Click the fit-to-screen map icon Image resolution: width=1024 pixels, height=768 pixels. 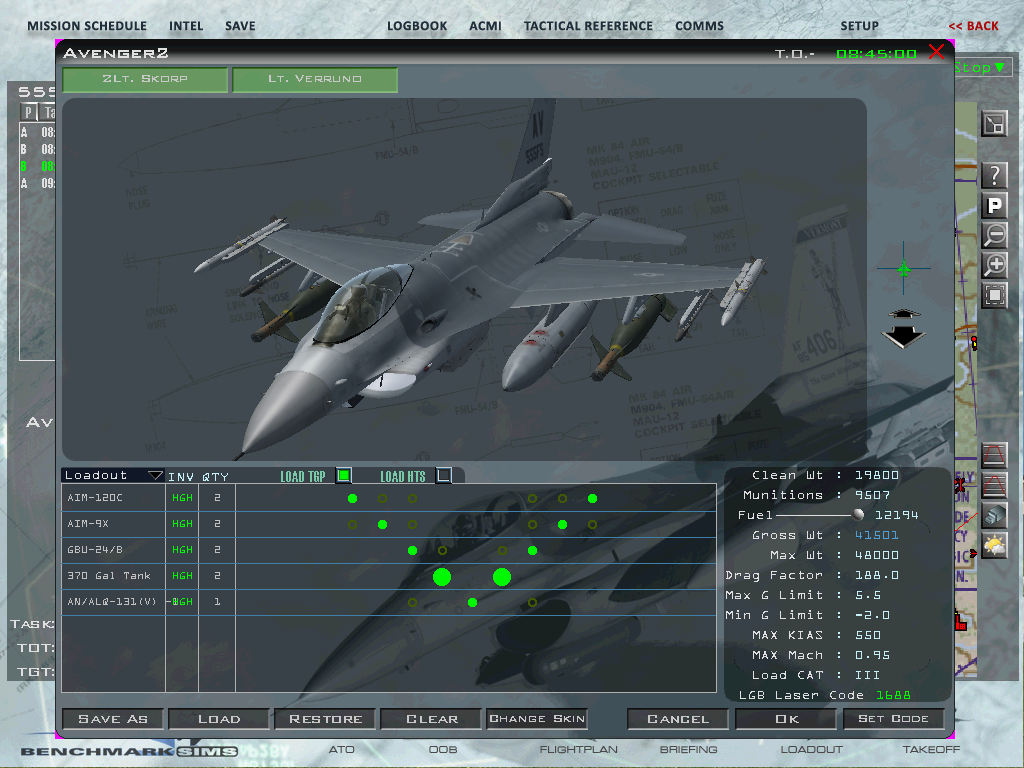pos(994,295)
